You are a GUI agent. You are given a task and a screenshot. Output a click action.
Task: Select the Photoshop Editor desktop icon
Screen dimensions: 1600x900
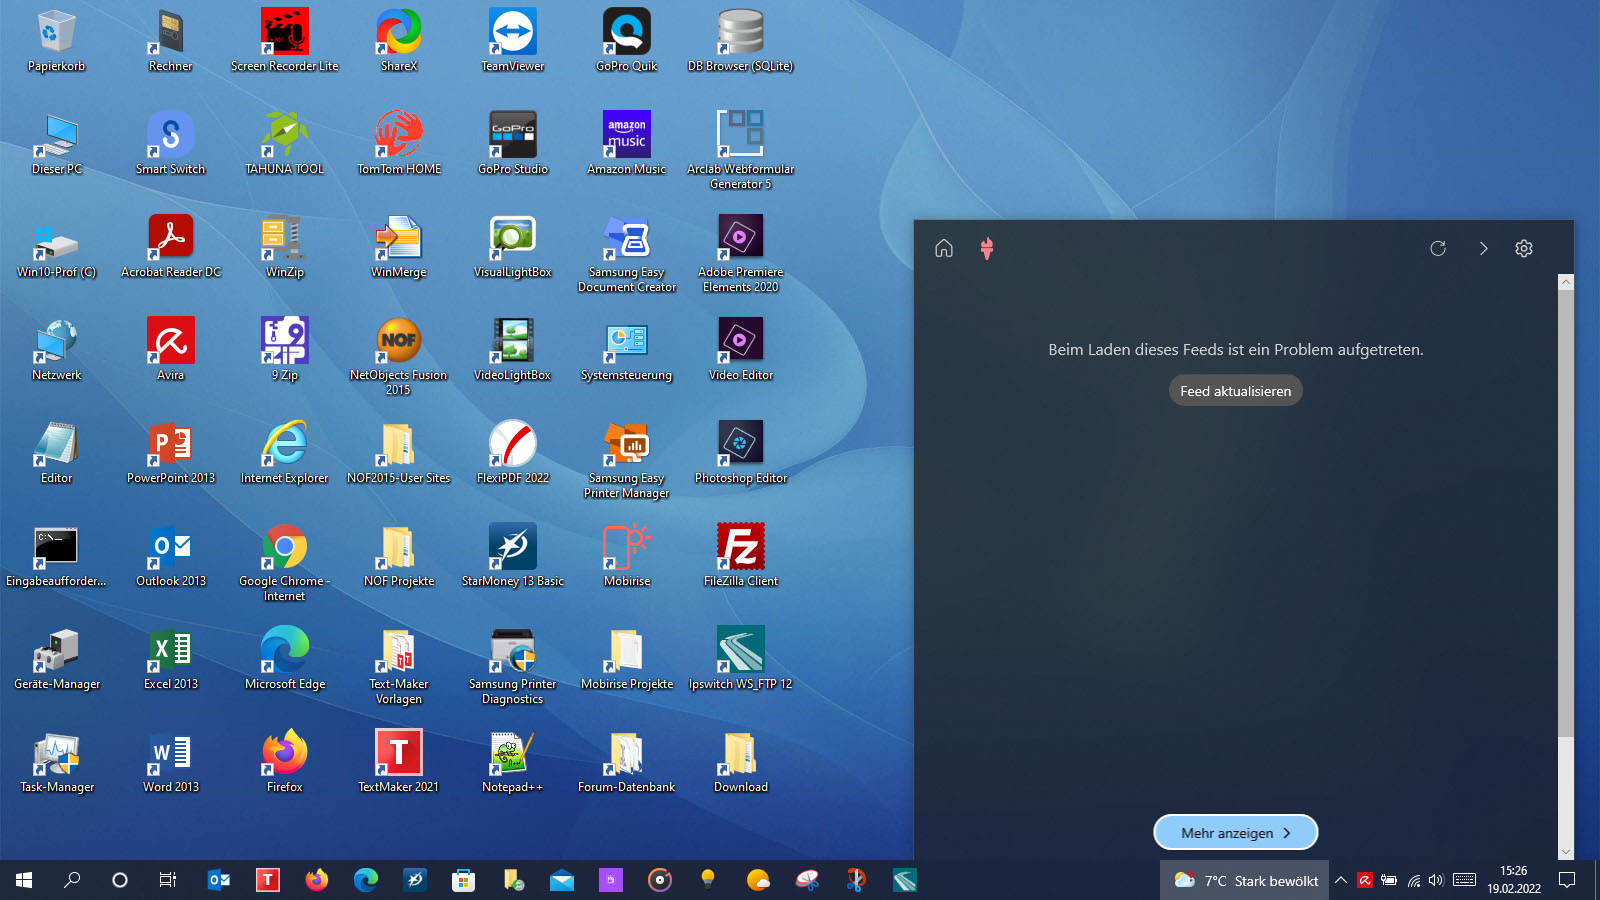tap(740, 444)
